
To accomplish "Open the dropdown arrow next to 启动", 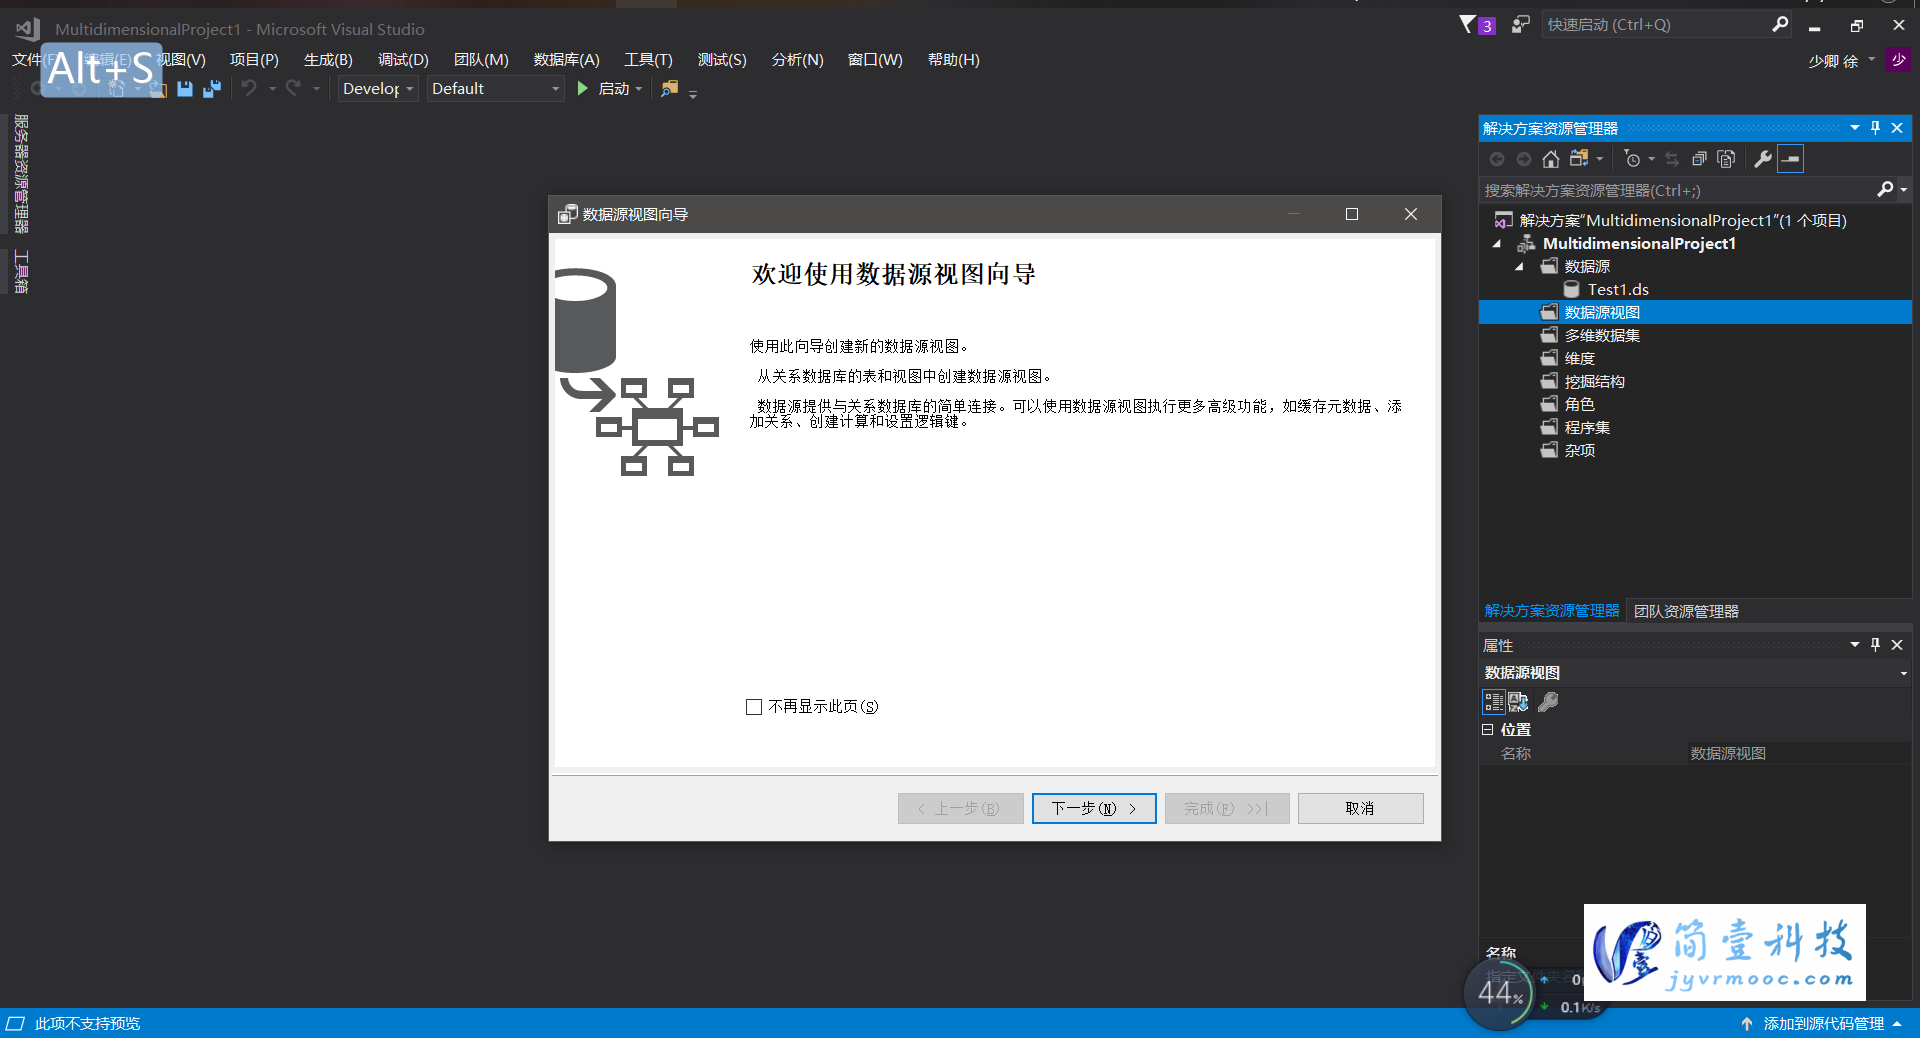I will 639,89.
